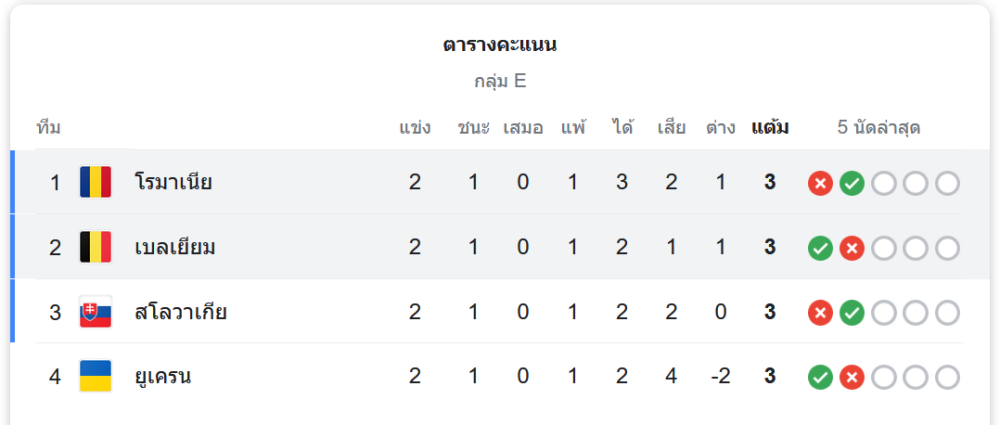This screenshot has height=425, width=1000.
Task: Click the 5 นัดล่าสุด column header
Action: 879,128
